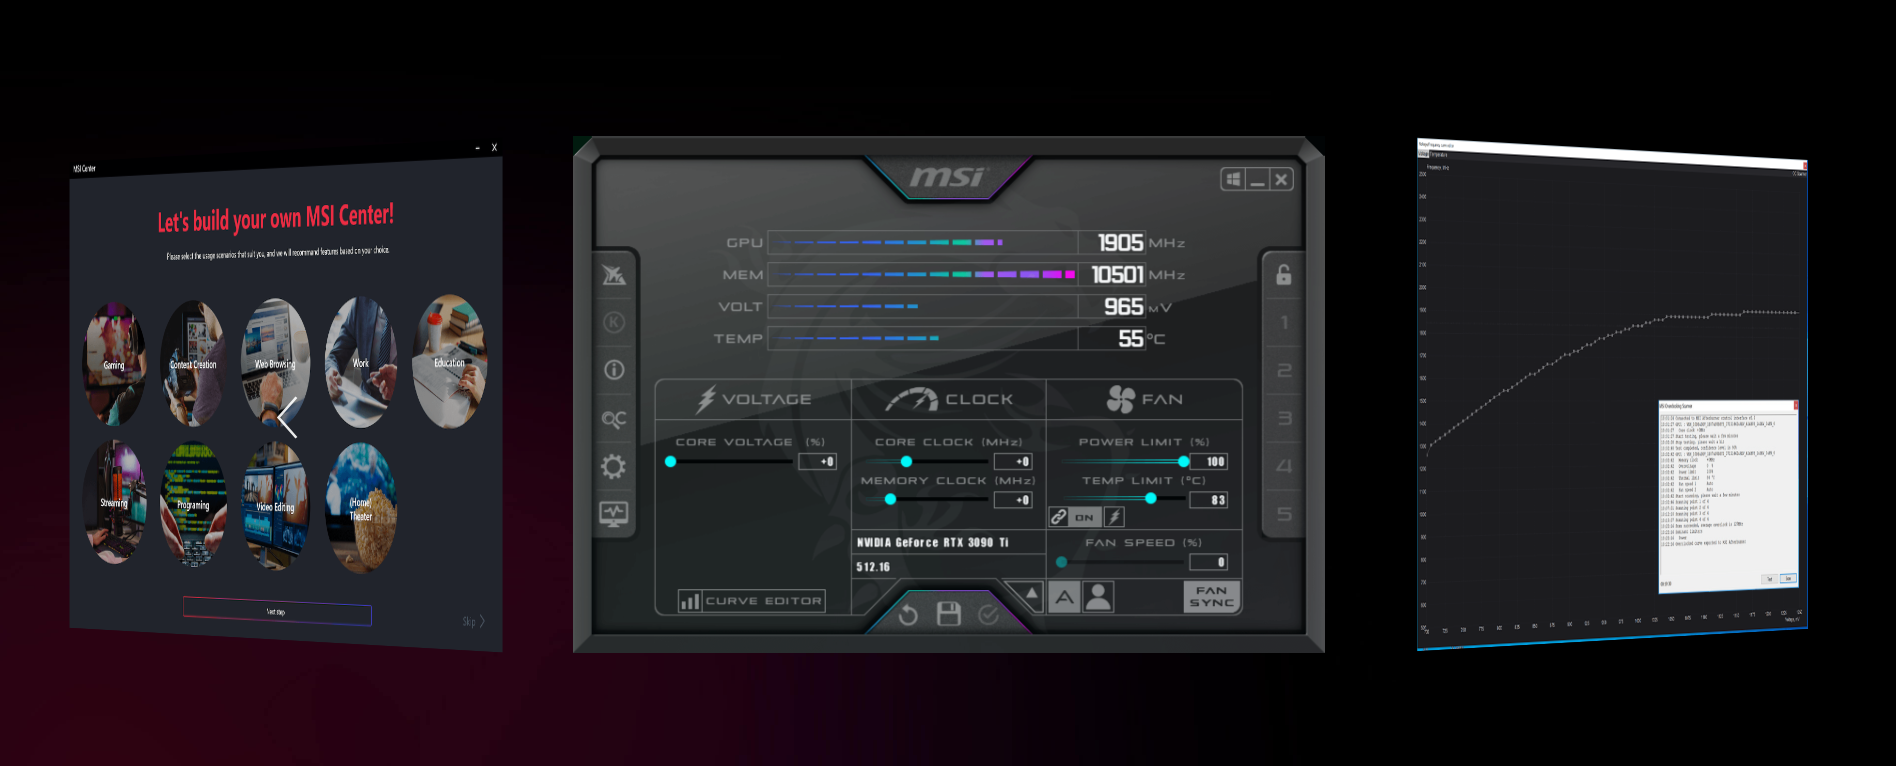This screenshot has width=1896, height=766.
Task: Open Curve Editor in Afterburner
Action: click(751, 601)
